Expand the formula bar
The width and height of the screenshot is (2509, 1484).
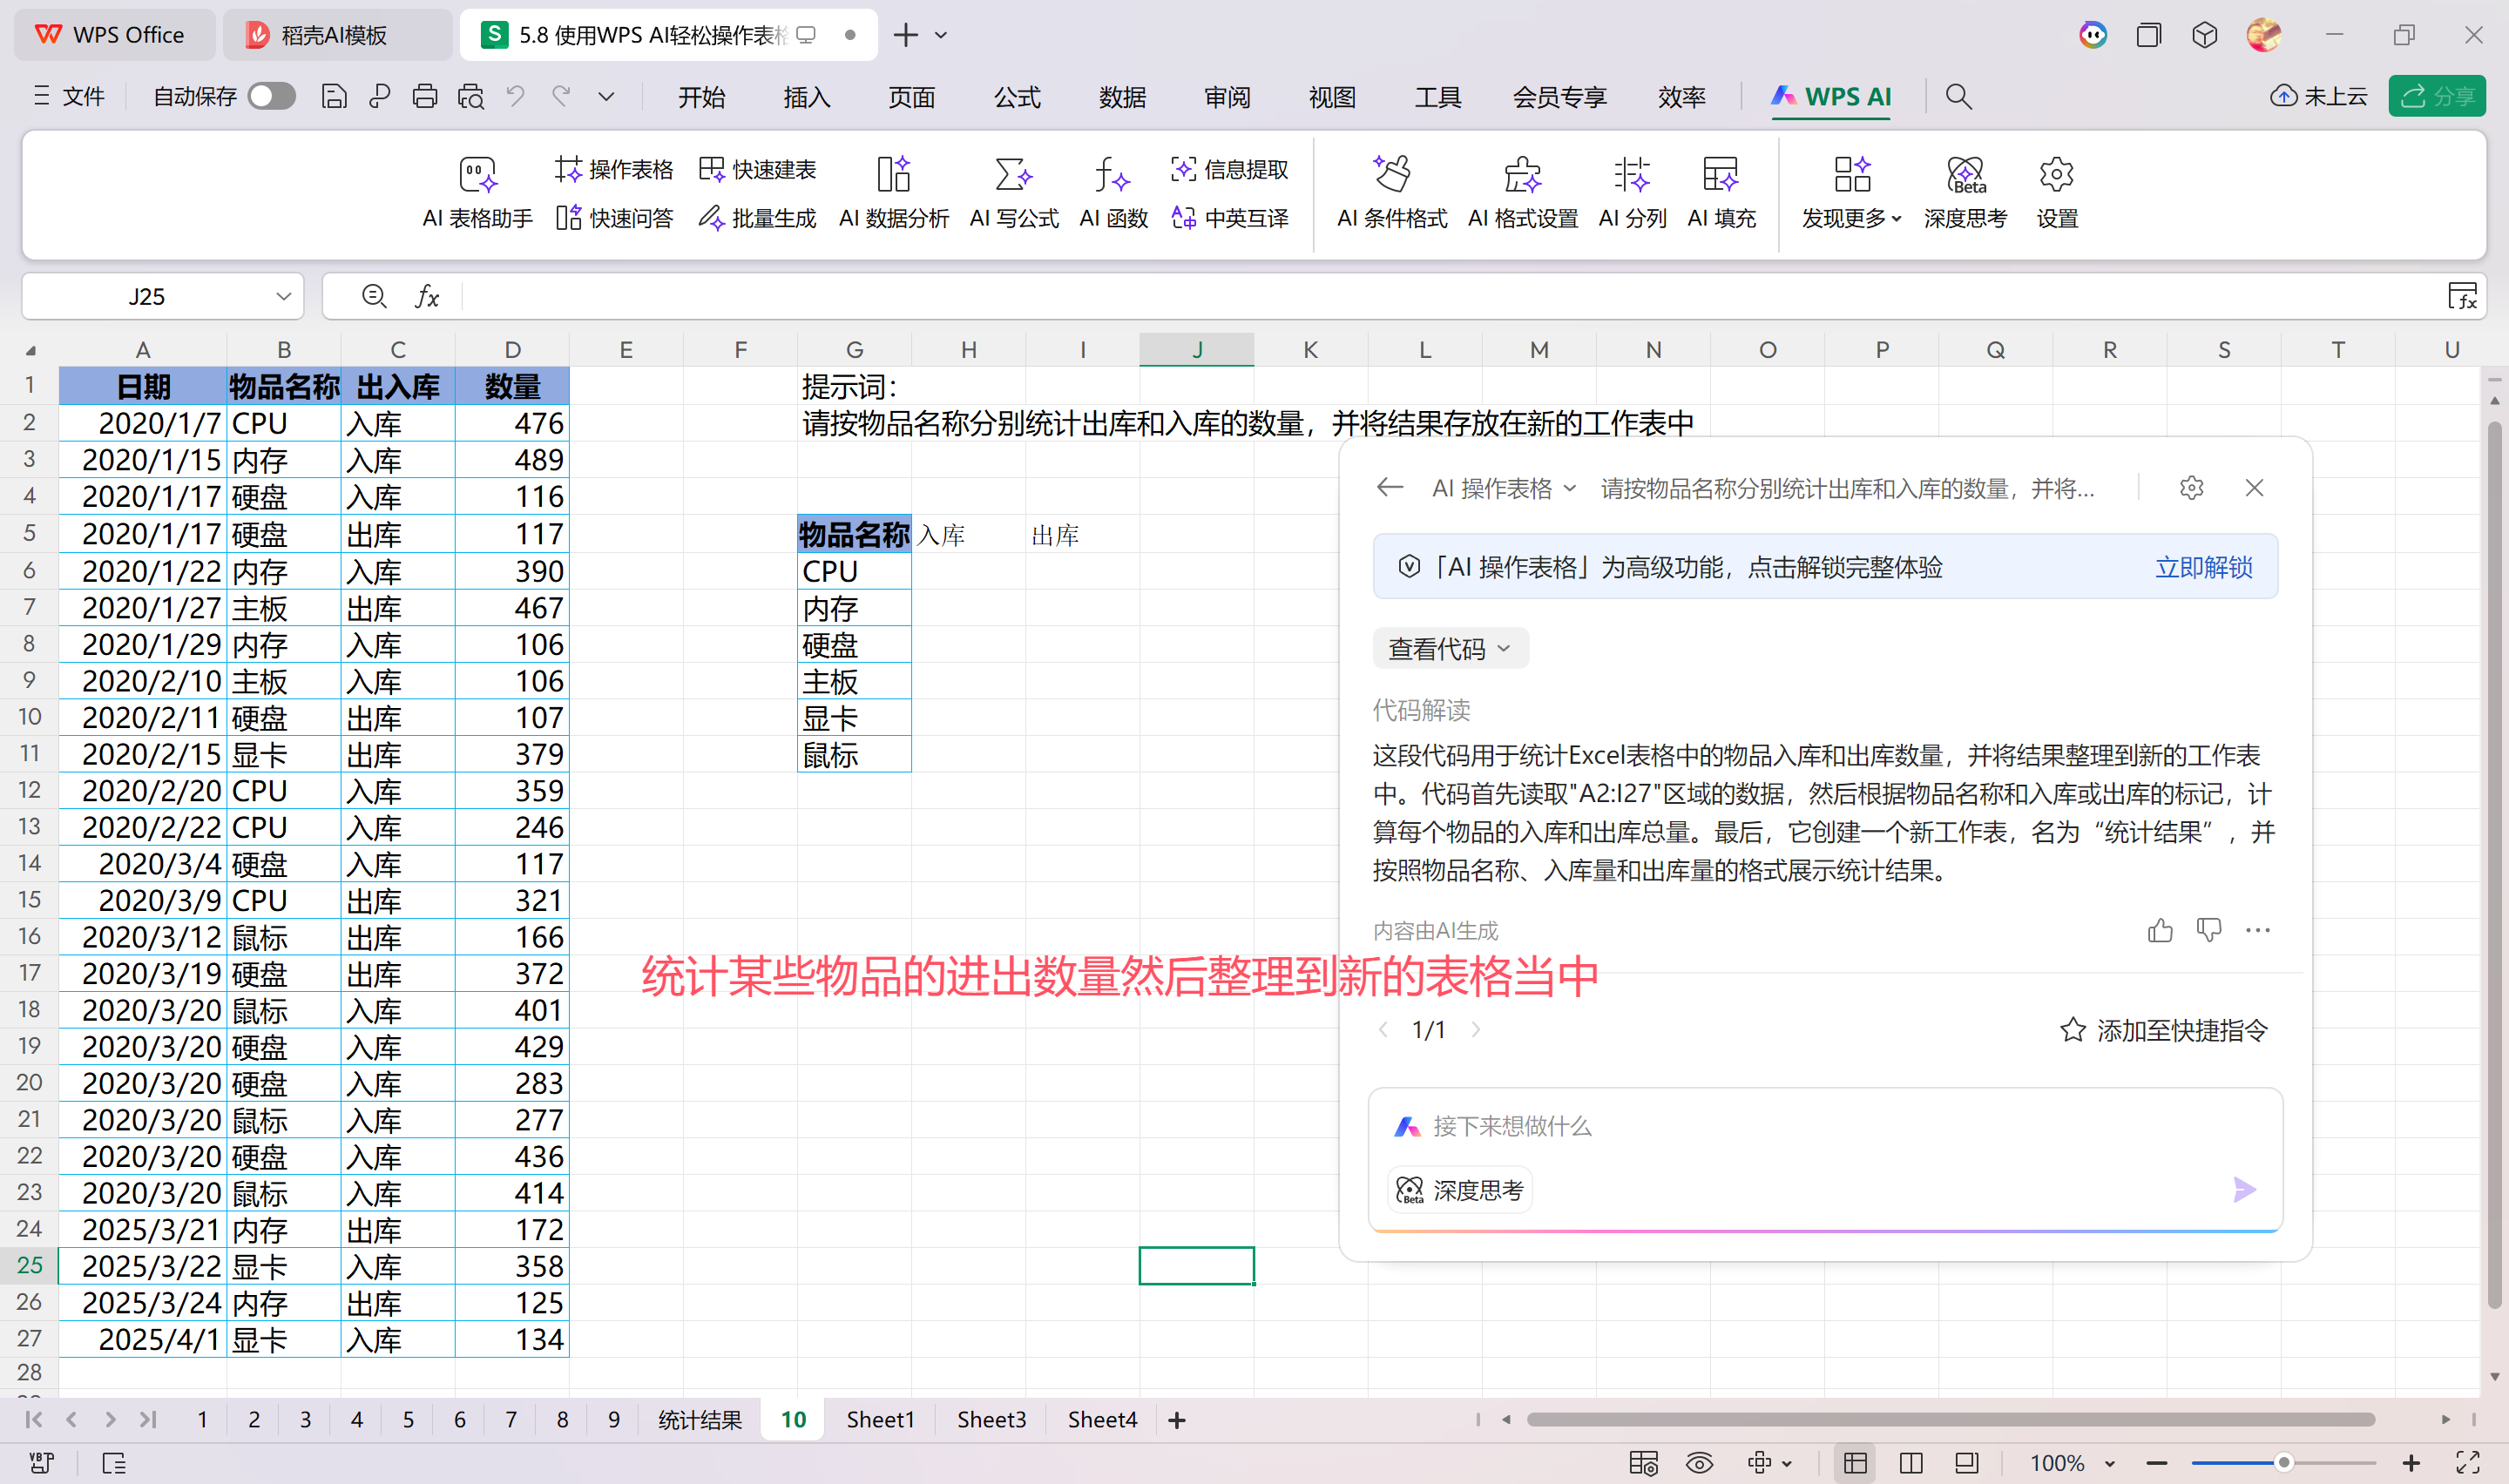[x=2461, y=296]
